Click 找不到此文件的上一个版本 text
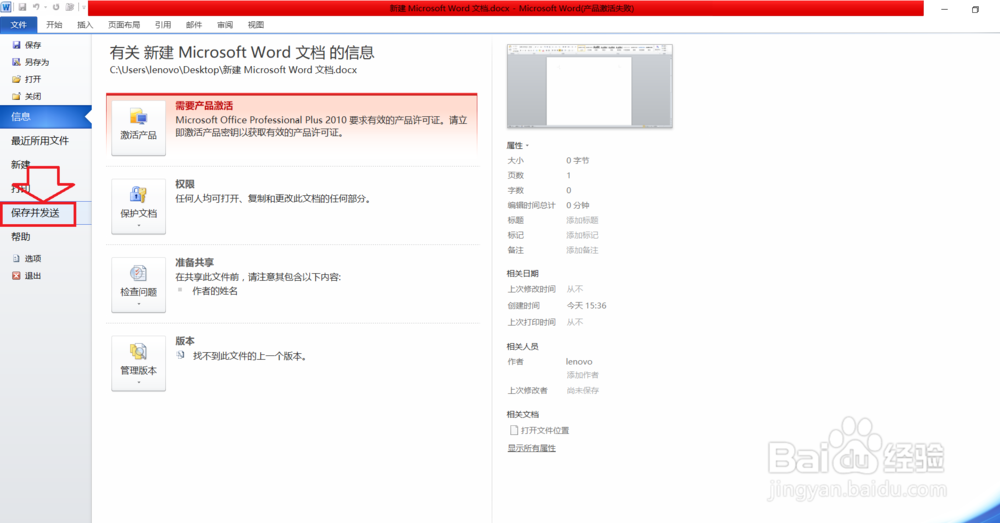Screen dimensions: 1000x523 coord(250,356)
